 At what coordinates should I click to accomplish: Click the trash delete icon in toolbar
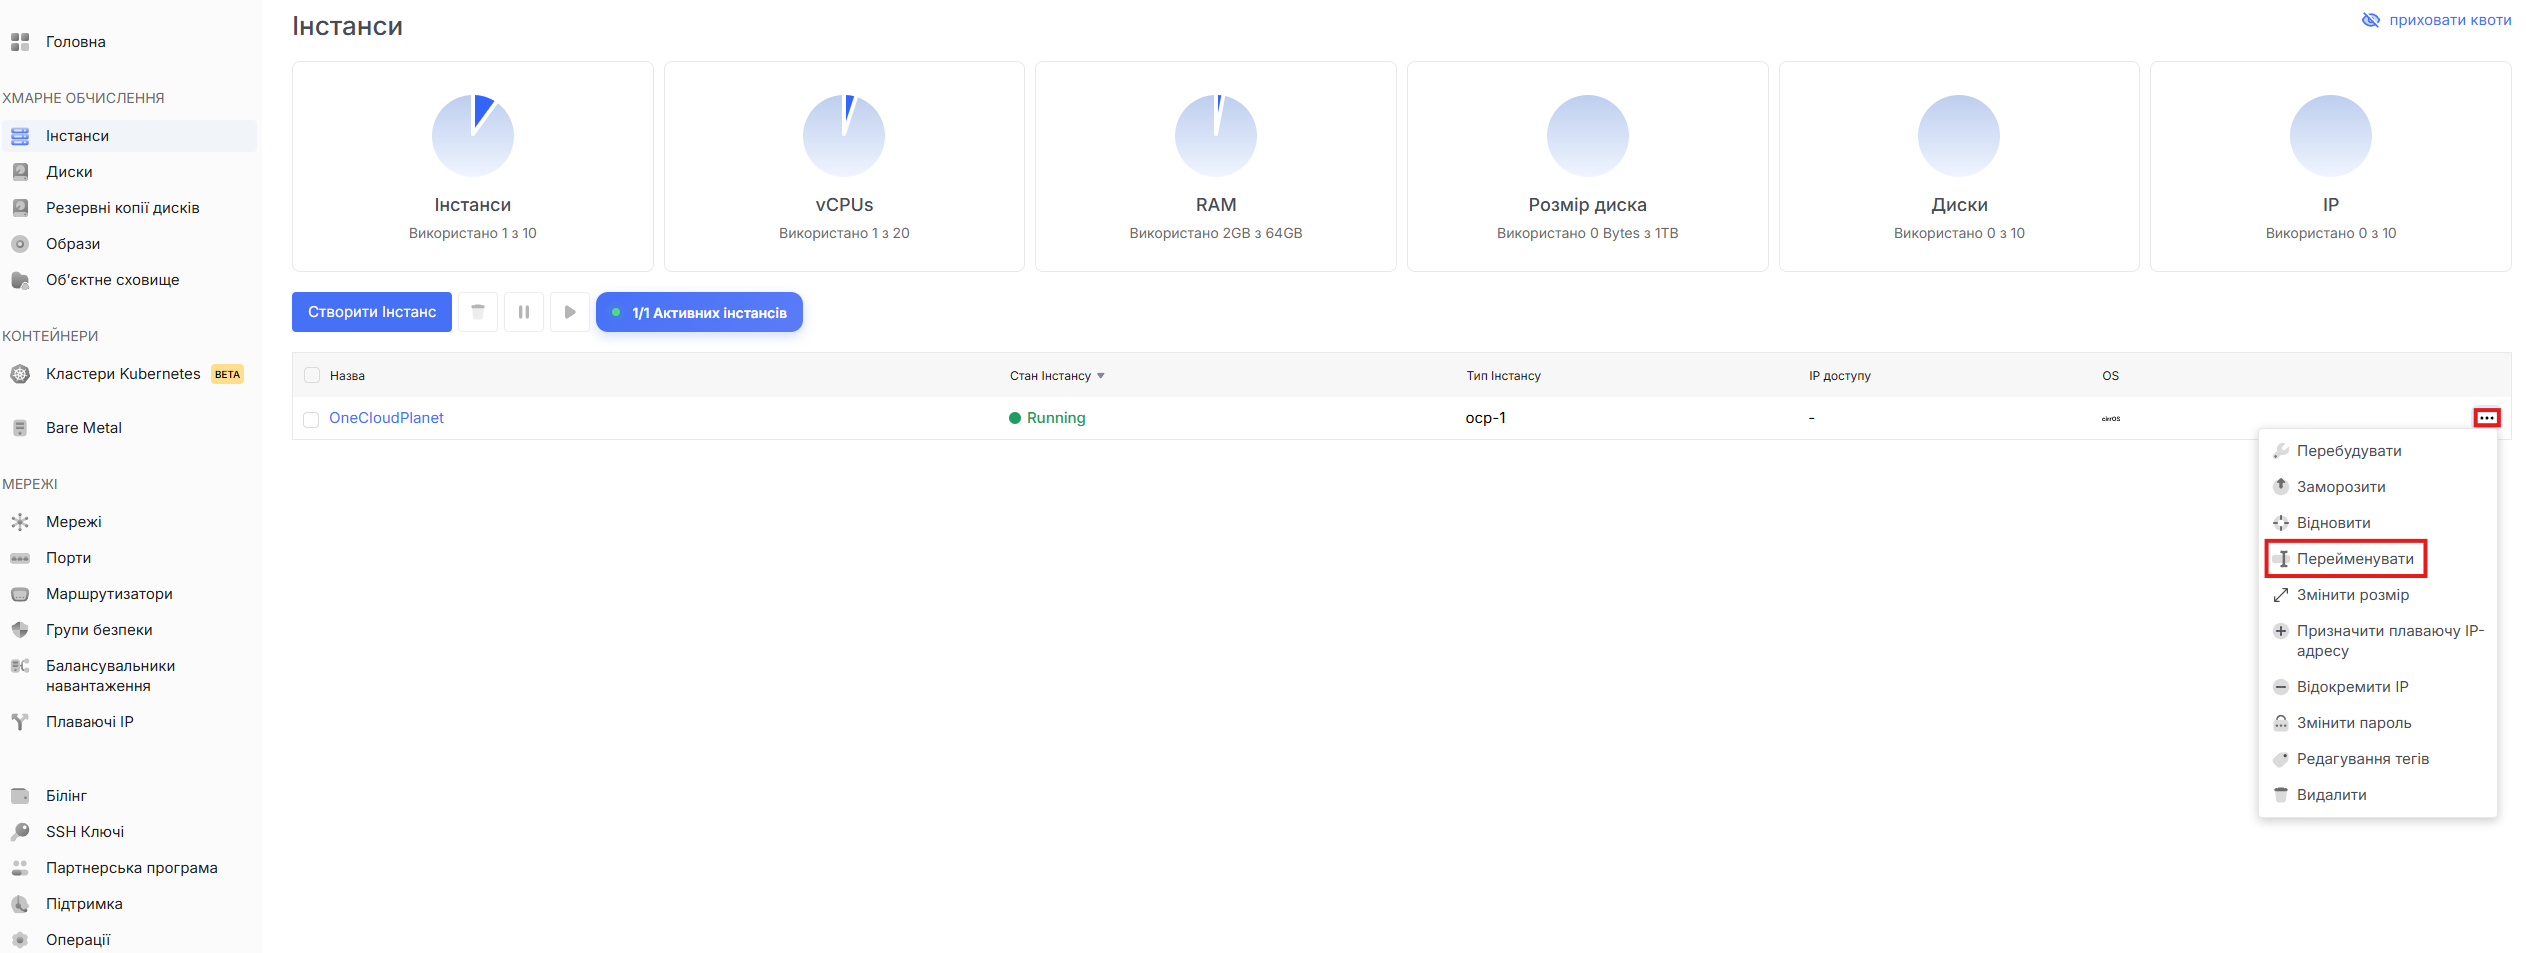(x=478, y=312)
